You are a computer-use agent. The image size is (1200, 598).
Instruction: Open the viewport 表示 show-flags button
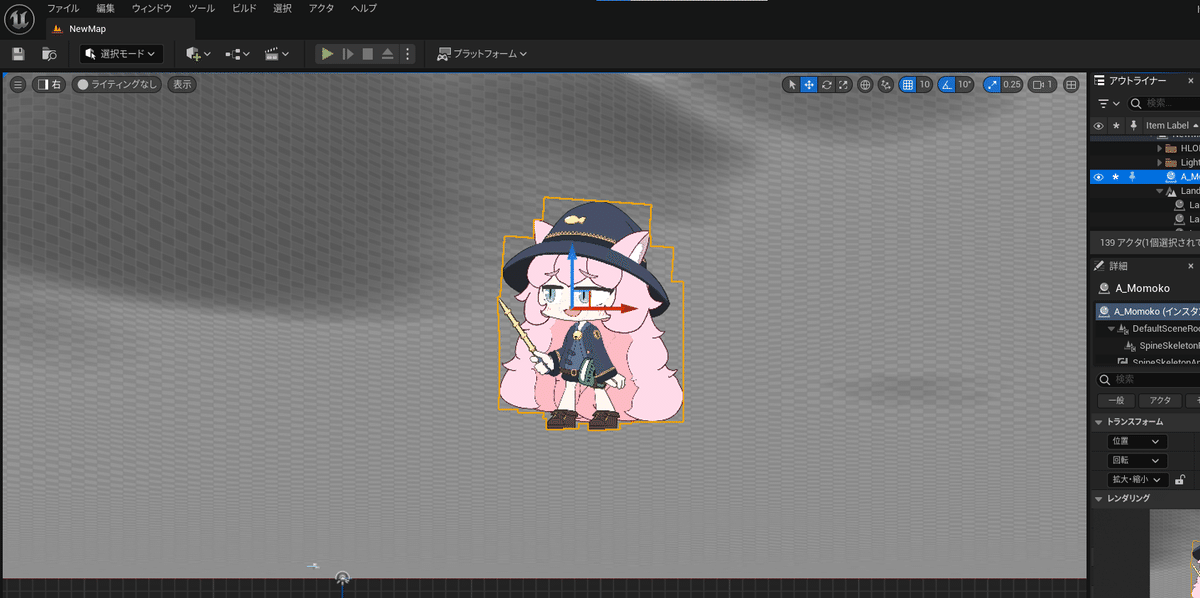(x=182, y=85)
